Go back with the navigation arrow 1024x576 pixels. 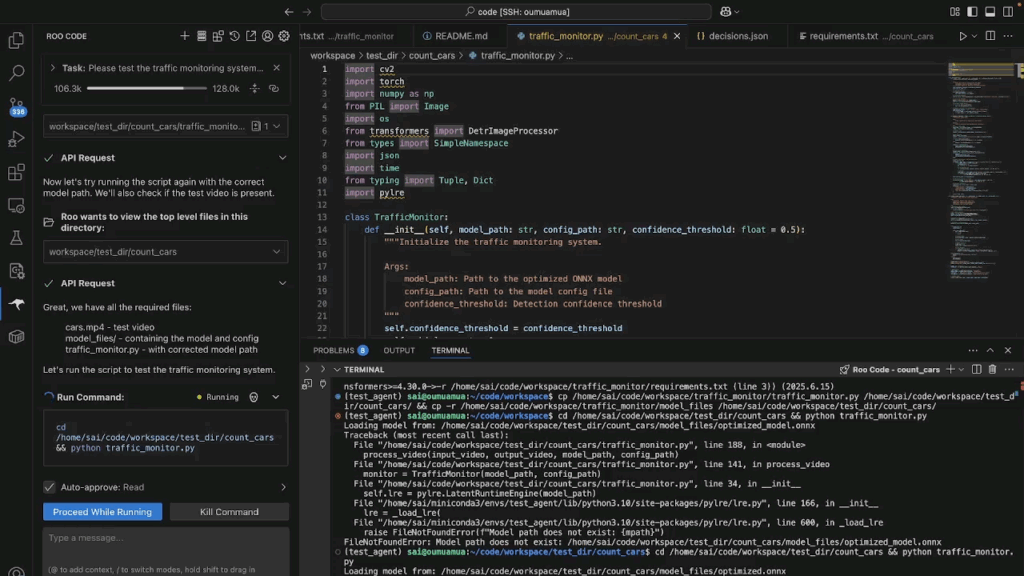(289, 12)
